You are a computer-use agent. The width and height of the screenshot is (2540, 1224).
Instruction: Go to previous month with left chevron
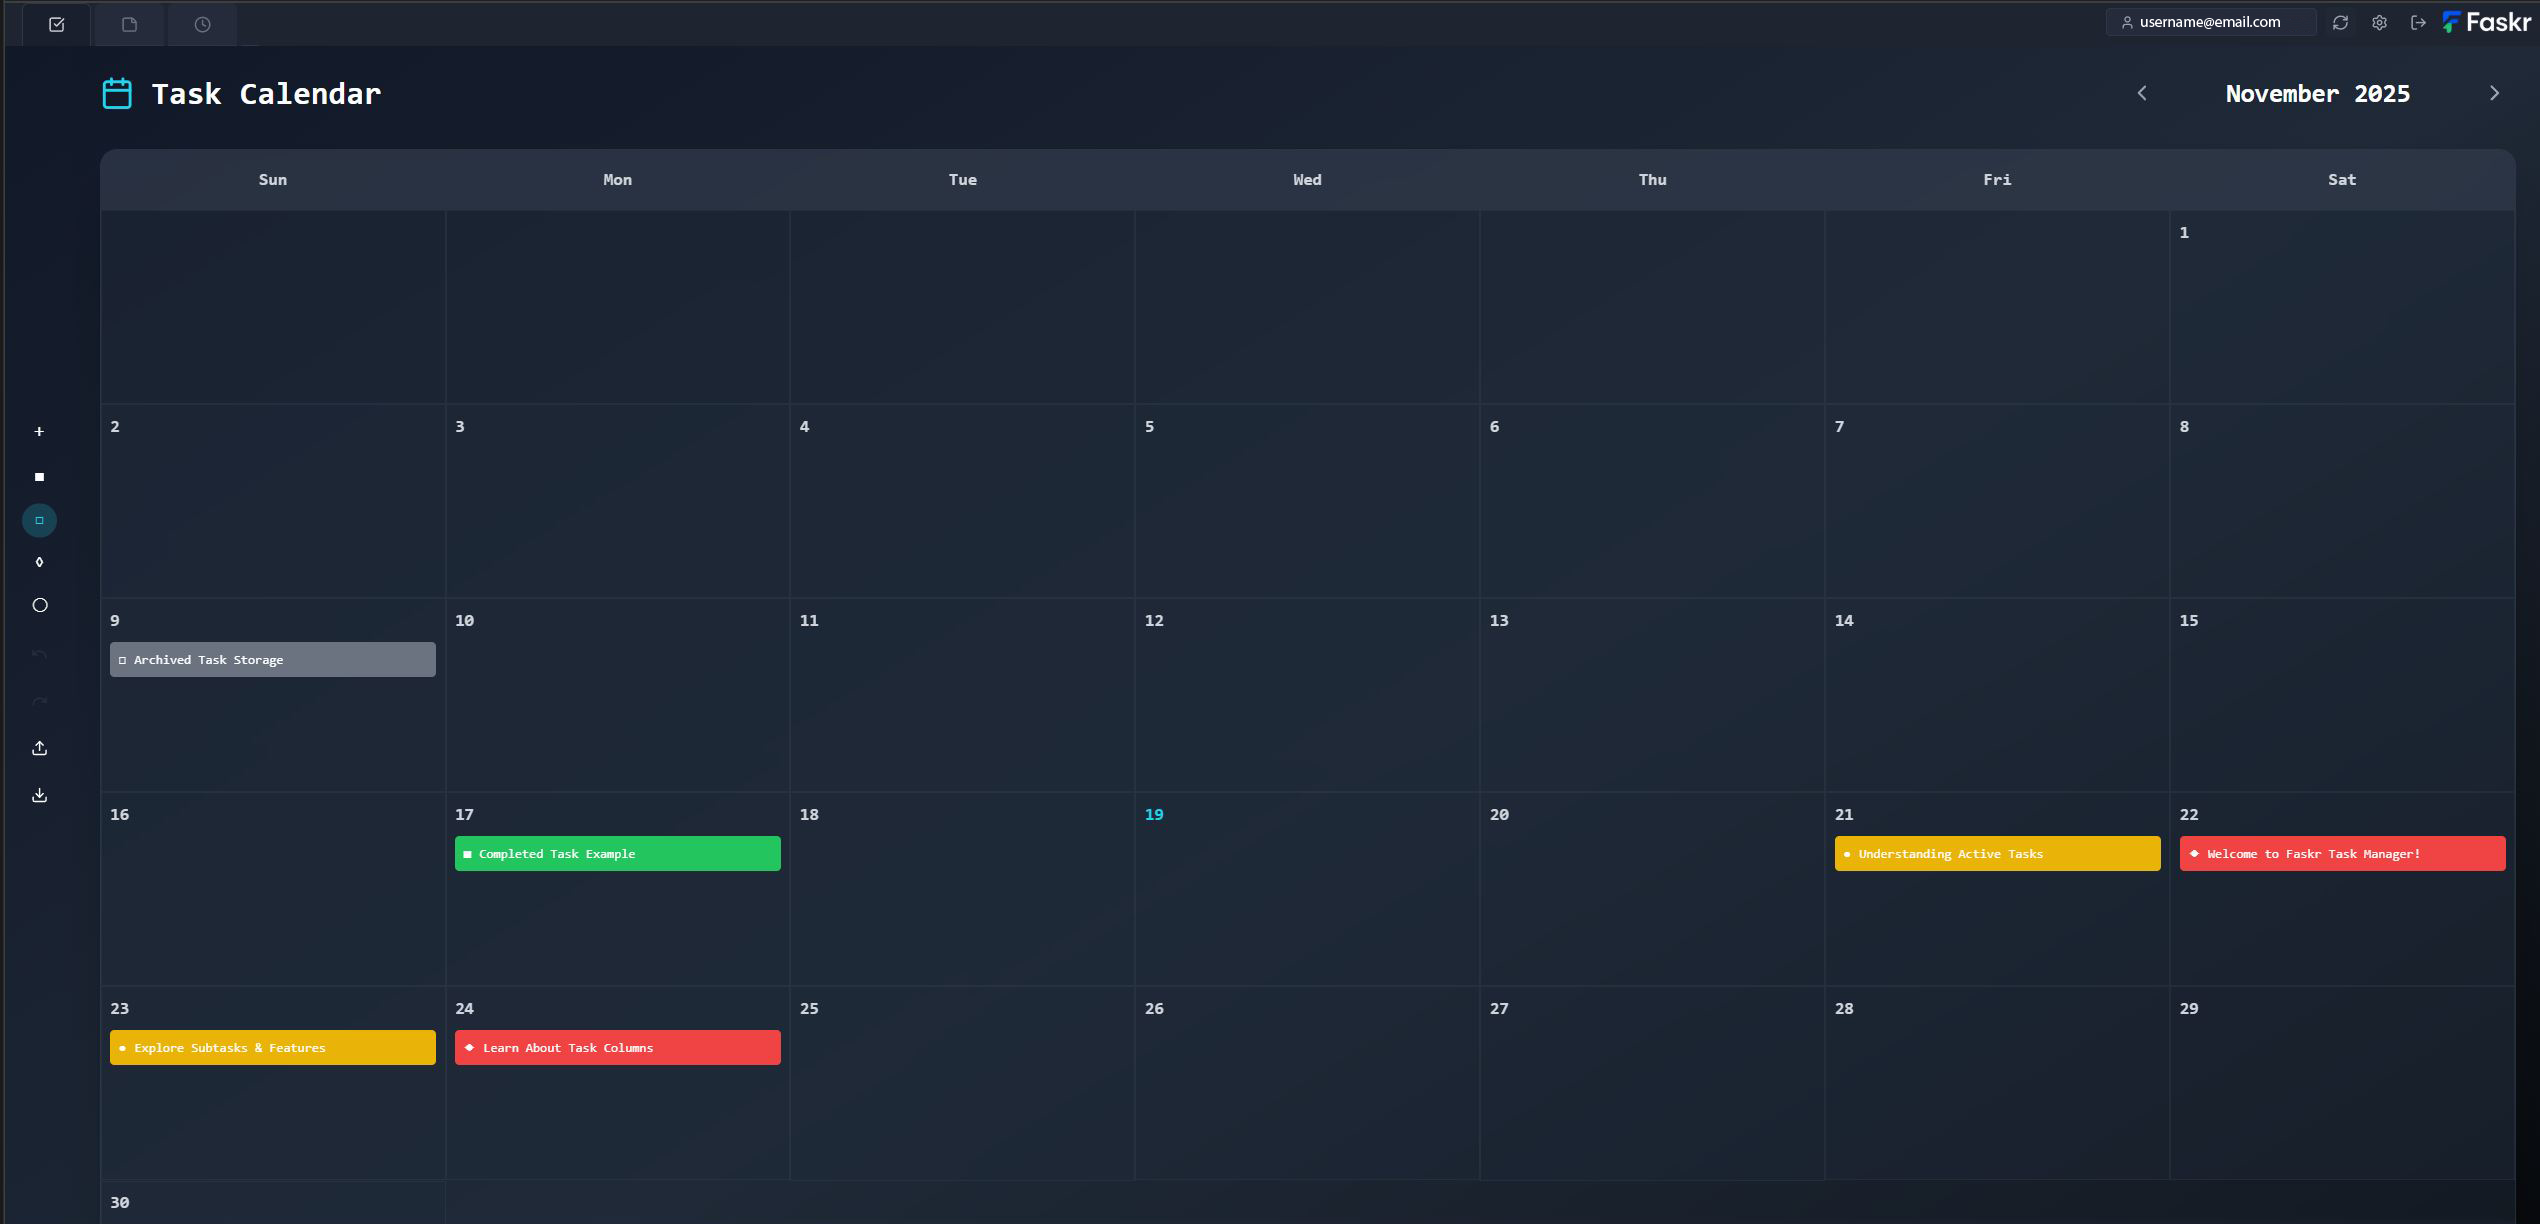tap(2142, 92)
